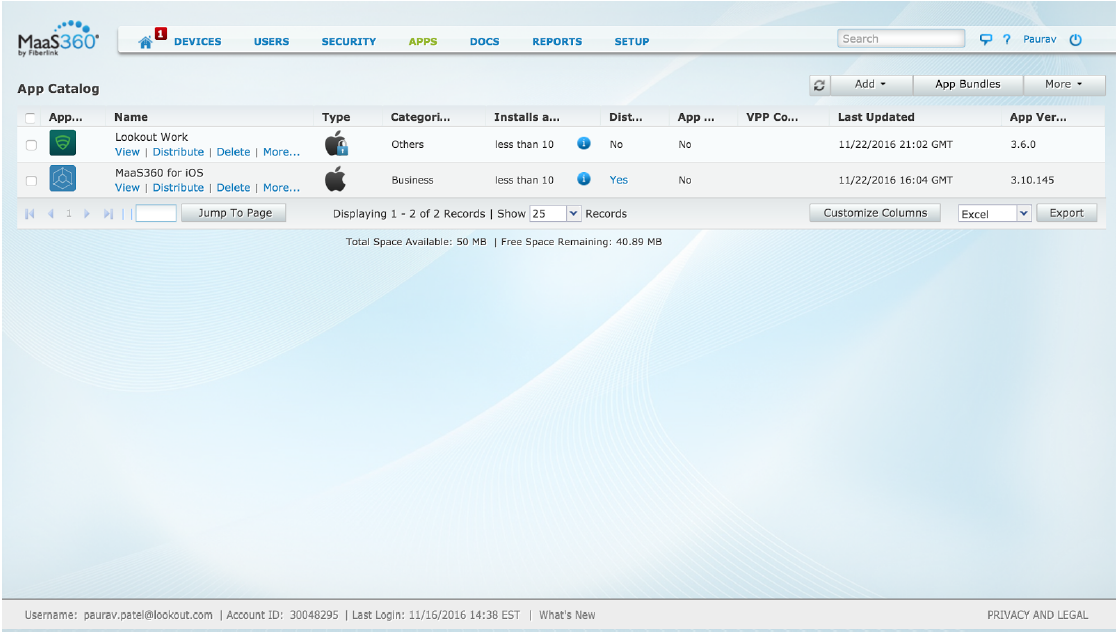The width and height of the screenshot is (1119, 634).
Task: Open the red notification badge
Action: click(x=161, y=34)
